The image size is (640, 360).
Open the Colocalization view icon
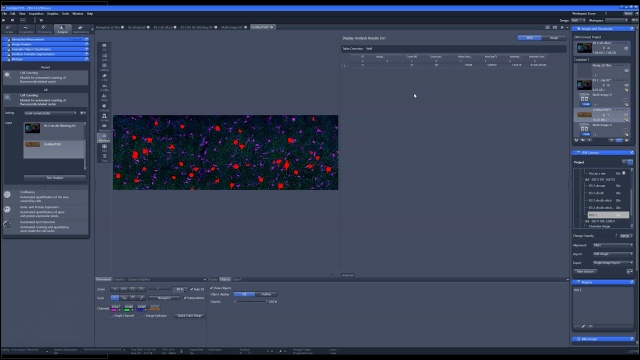click(x=104, y=107)
